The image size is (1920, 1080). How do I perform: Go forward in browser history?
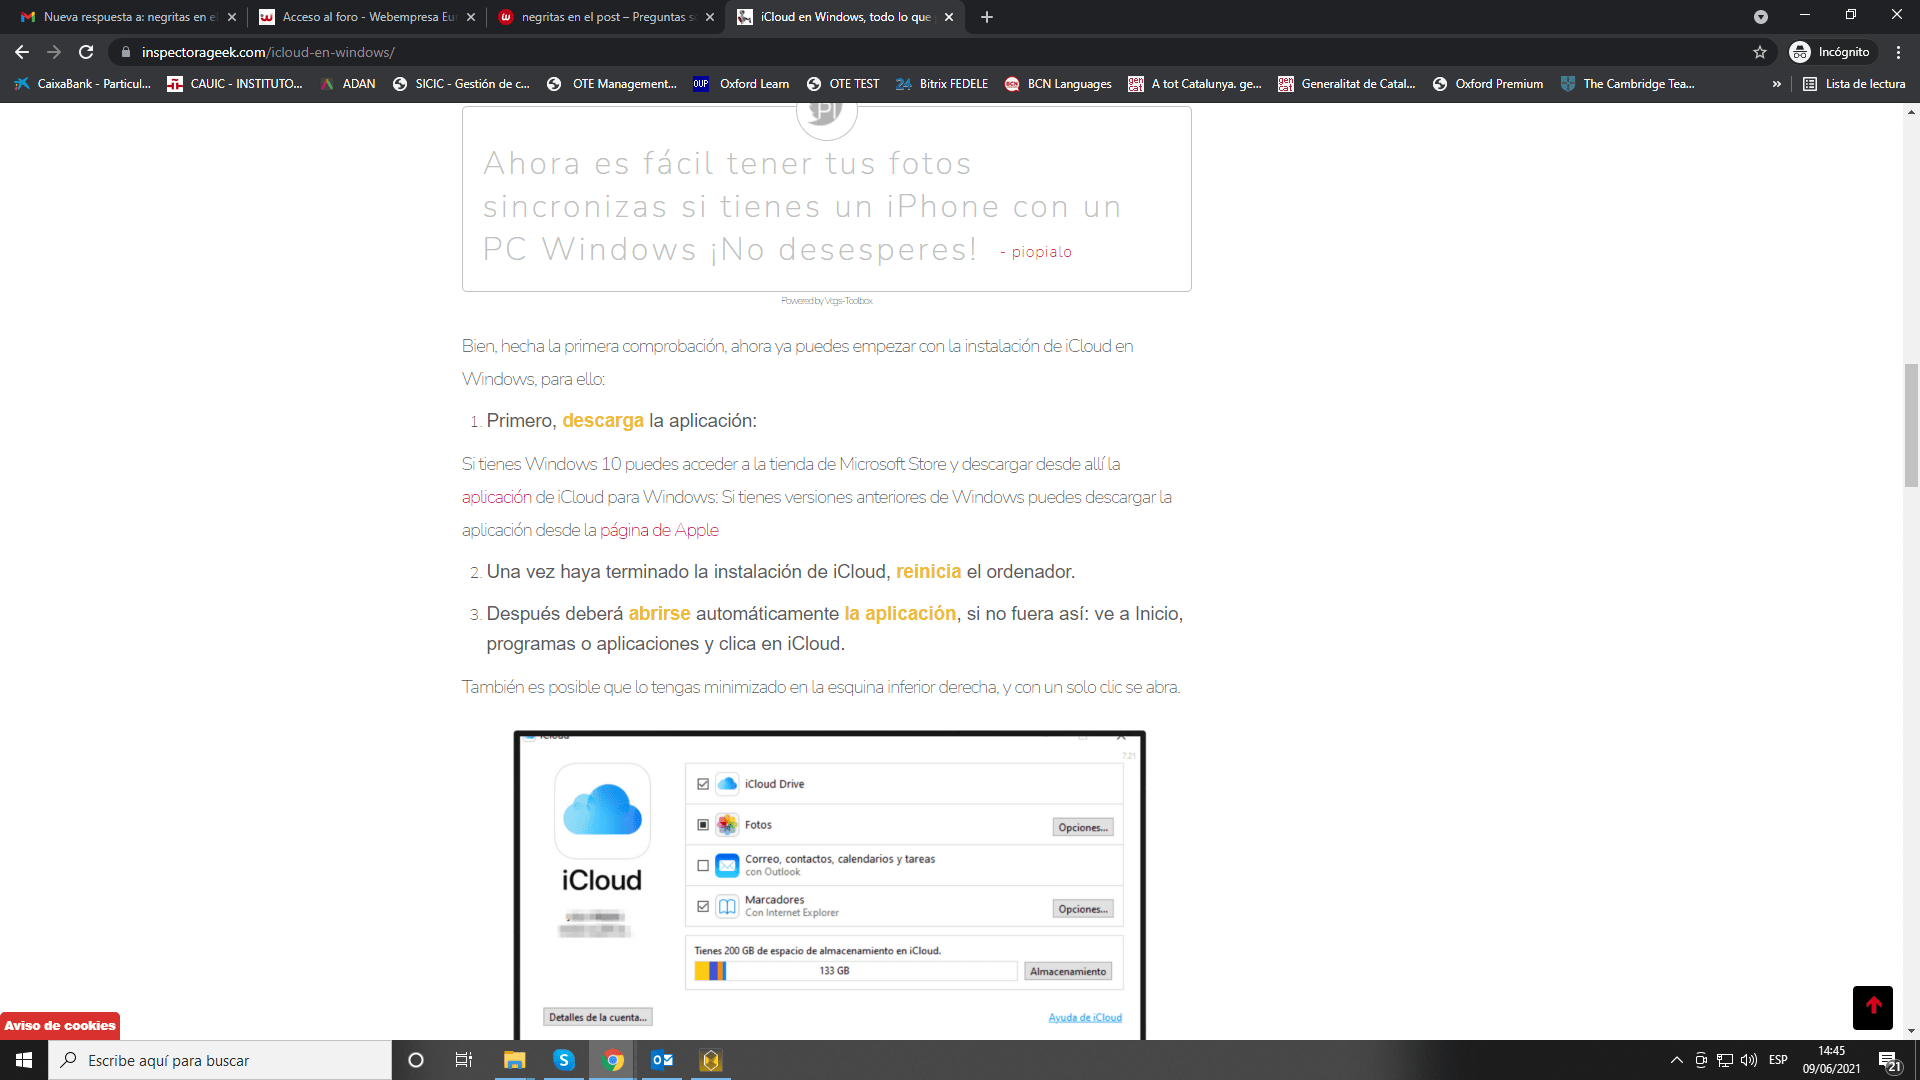click(54, 52)
